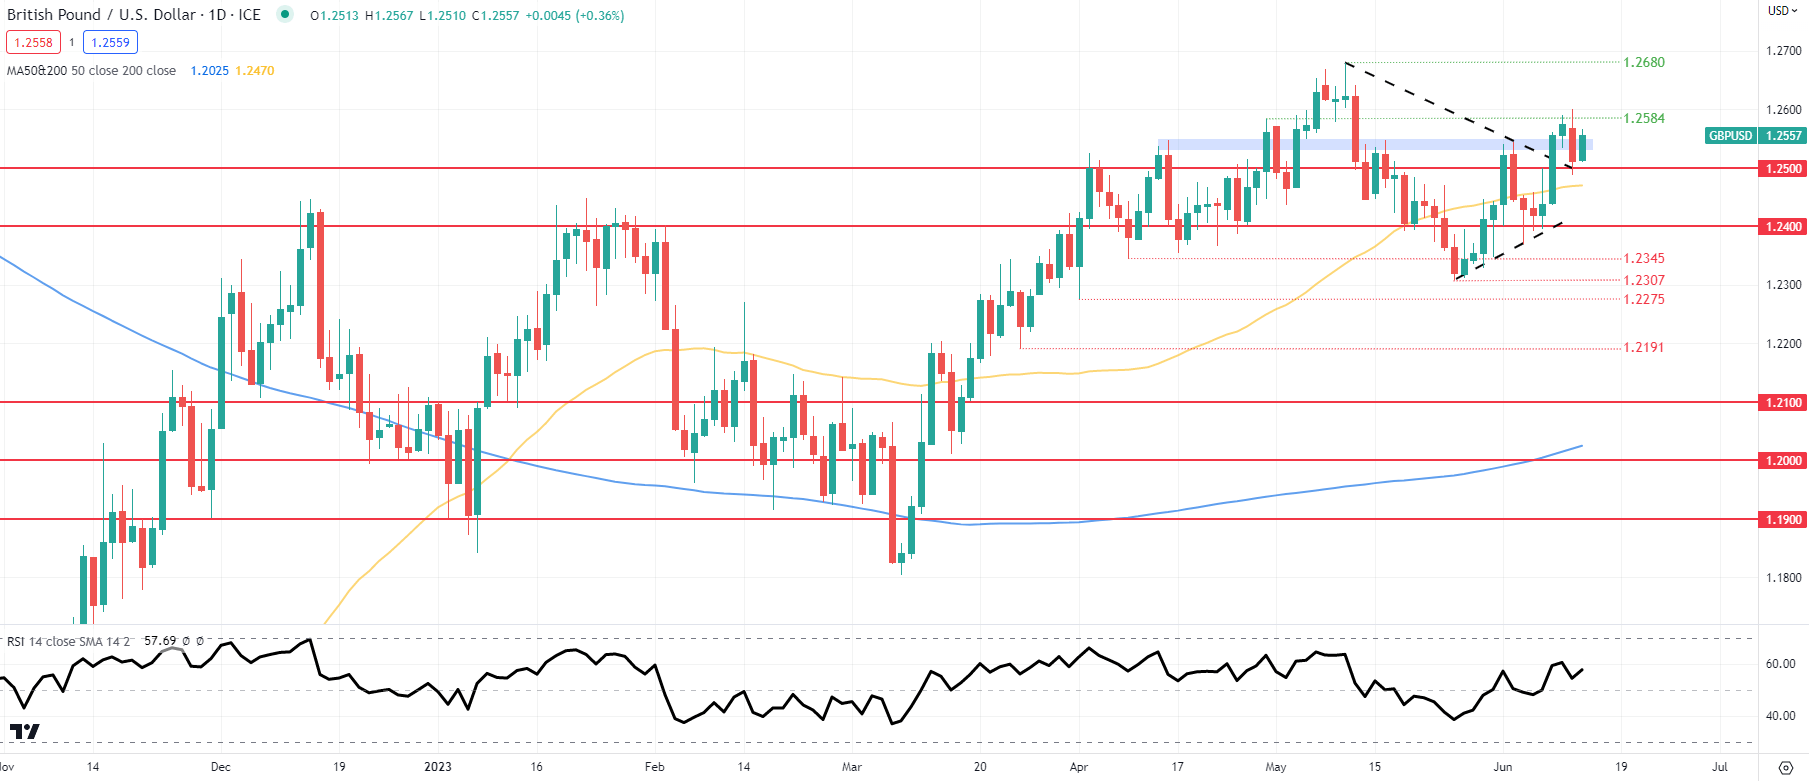Click the red 1.2345 level text
This screenshot has height=781, width=1809.
(1644, 258)
